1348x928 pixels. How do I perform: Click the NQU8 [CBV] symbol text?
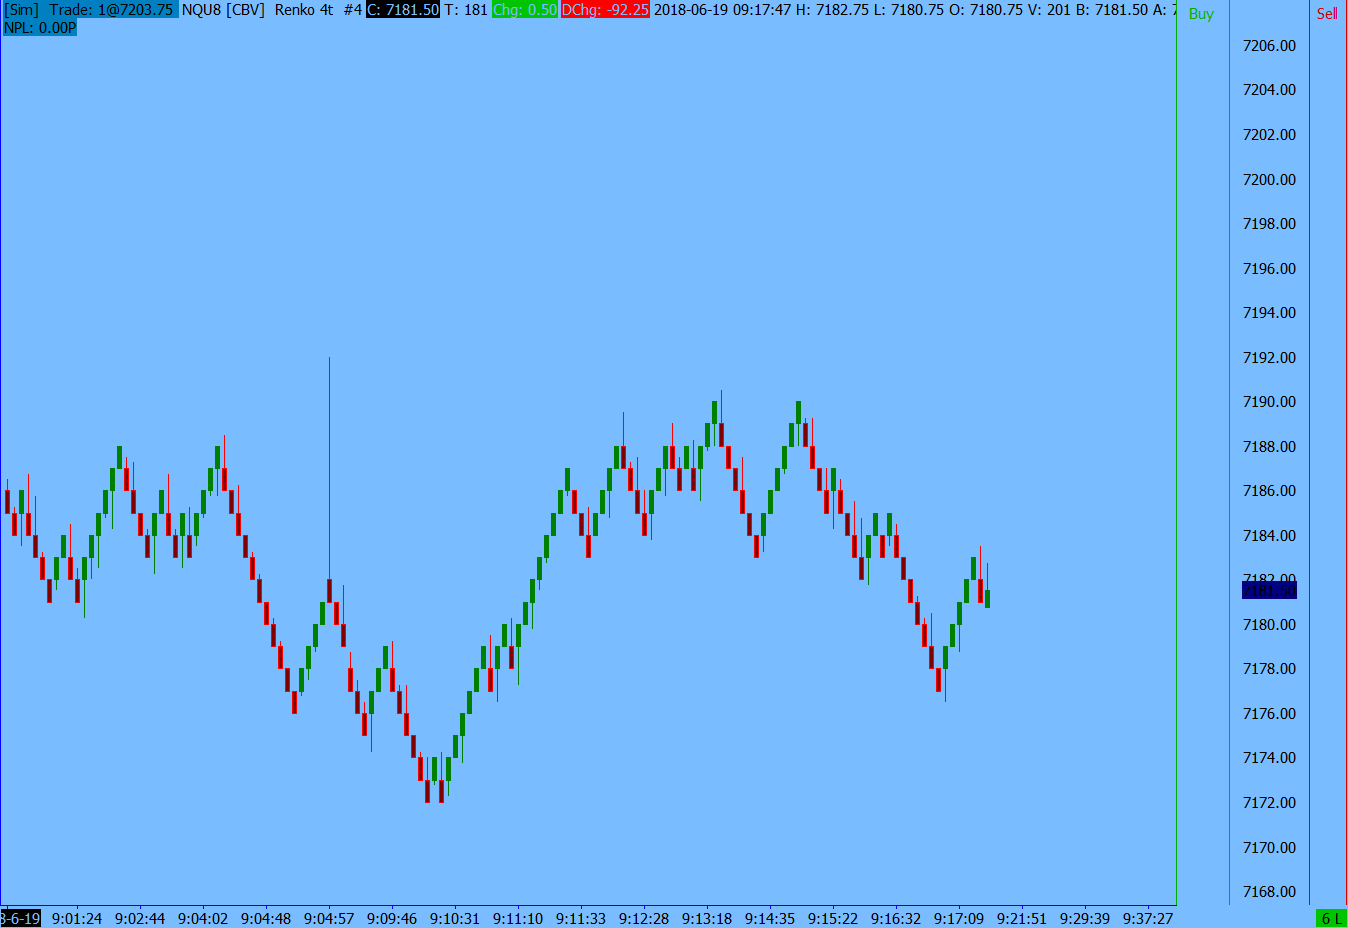[223, 10]
